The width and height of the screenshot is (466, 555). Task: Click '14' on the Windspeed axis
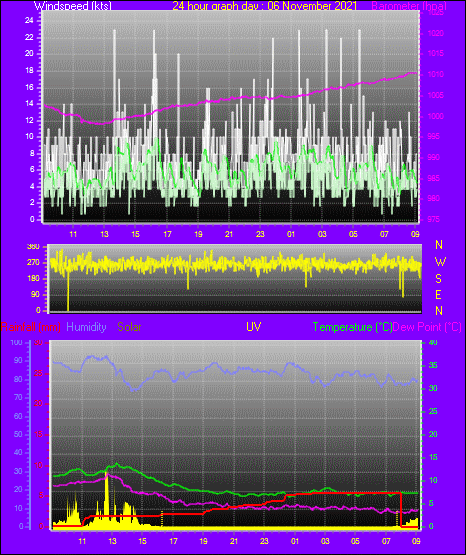(x=29, y=103)
